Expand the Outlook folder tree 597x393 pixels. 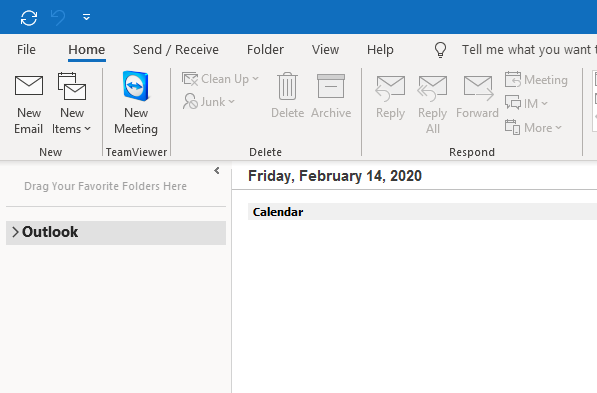point(15,232)
